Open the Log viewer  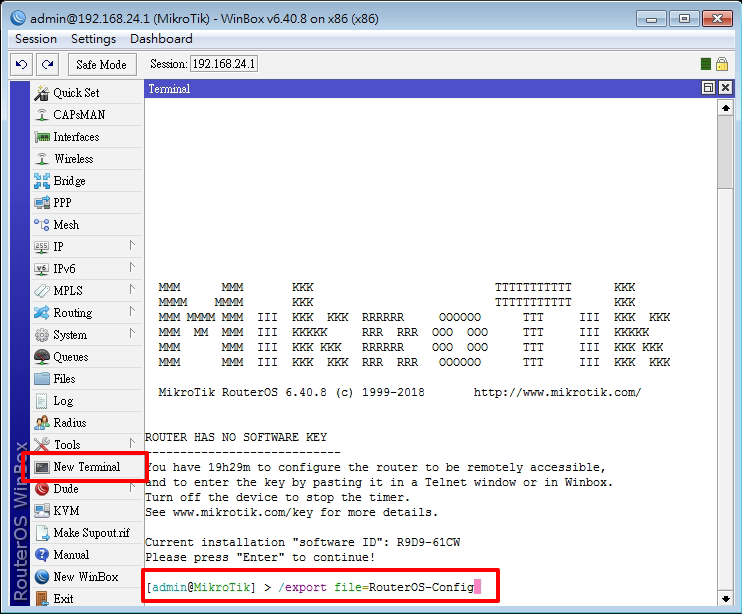click(x=87, y=401)
